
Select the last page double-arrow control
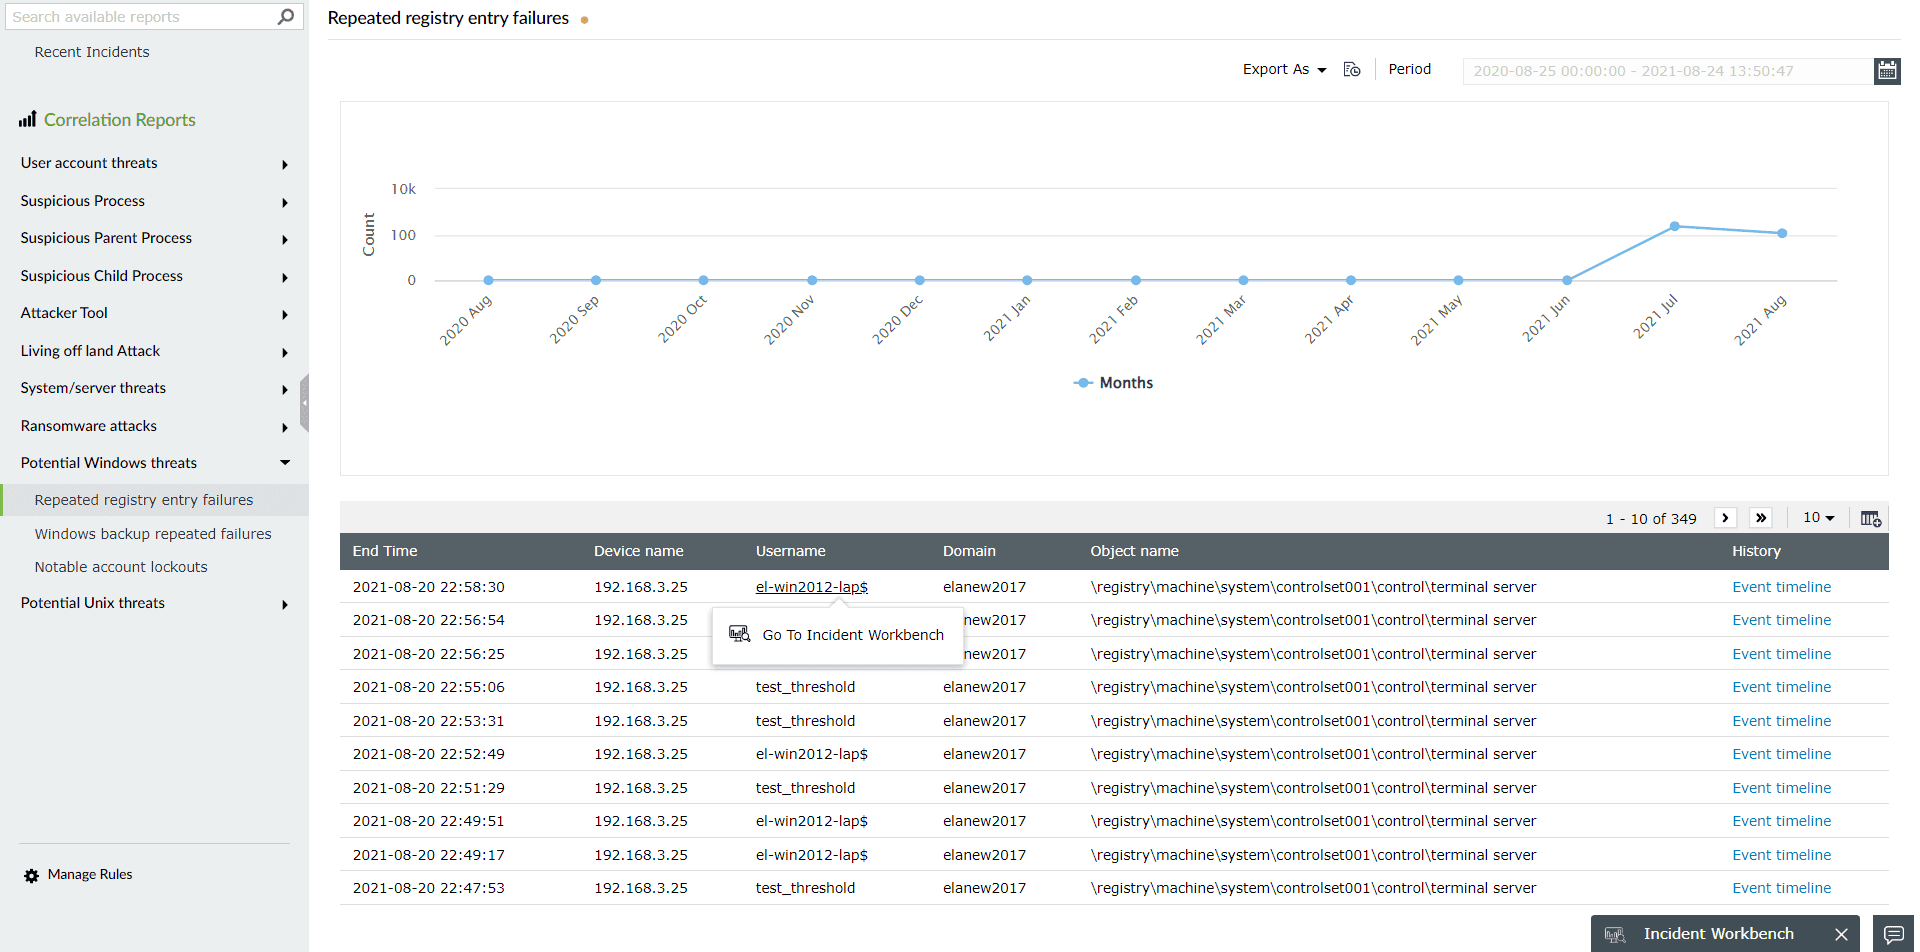1761,517
